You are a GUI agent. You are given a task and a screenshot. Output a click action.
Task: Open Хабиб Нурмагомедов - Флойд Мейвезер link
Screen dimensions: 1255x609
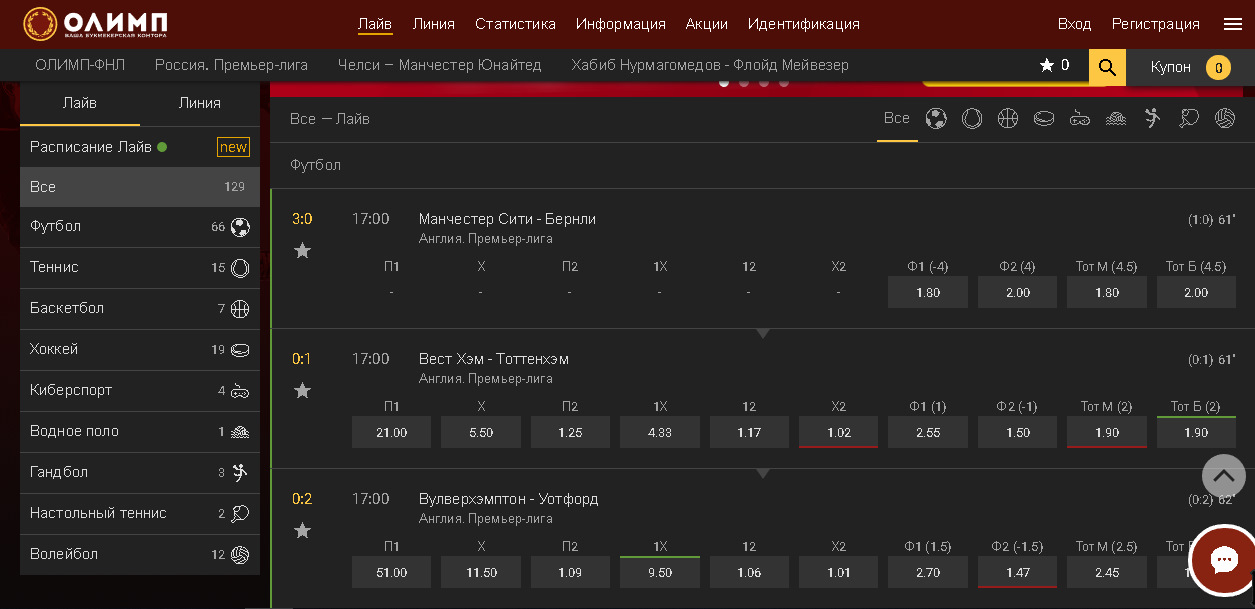pyautogui.click(x=710, y=66)
